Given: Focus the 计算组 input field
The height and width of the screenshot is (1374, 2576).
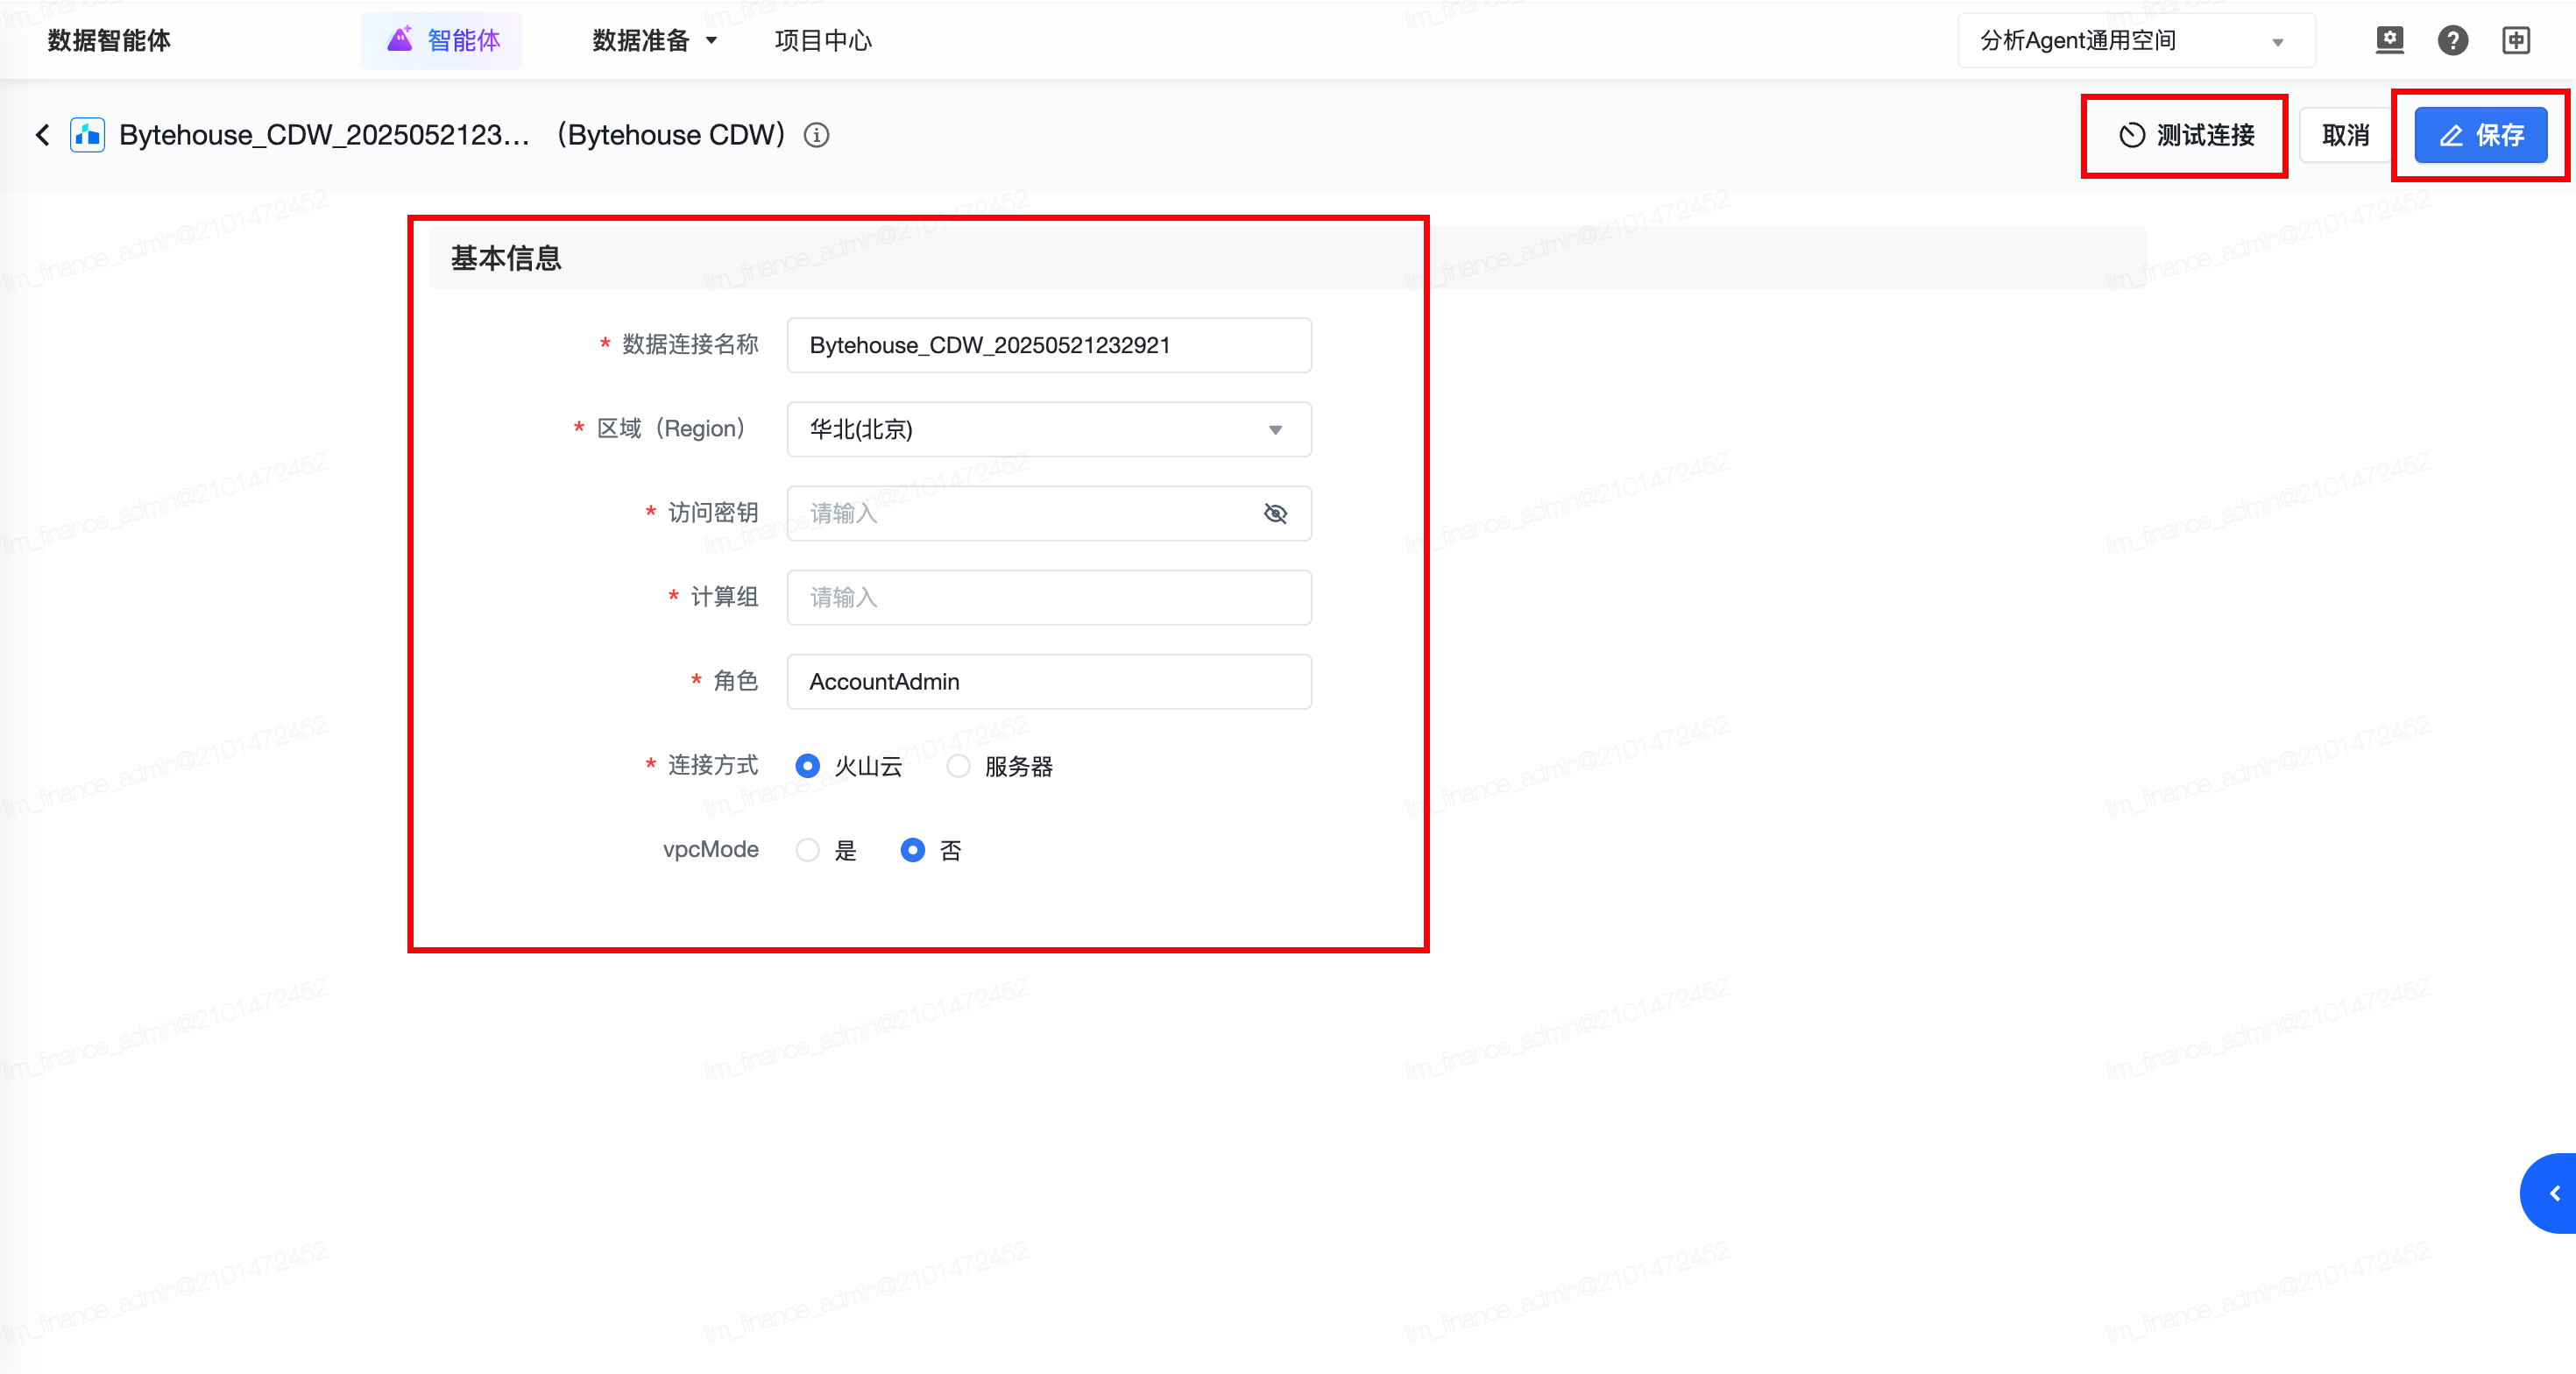Looking at the screenshot, I should (1049, 597).
